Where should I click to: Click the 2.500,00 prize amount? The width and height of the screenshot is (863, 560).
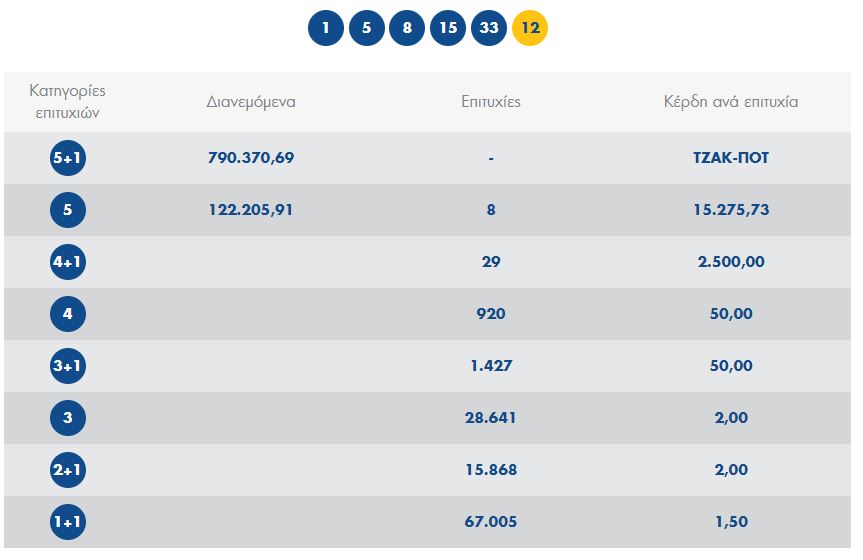tap(731, 262)
